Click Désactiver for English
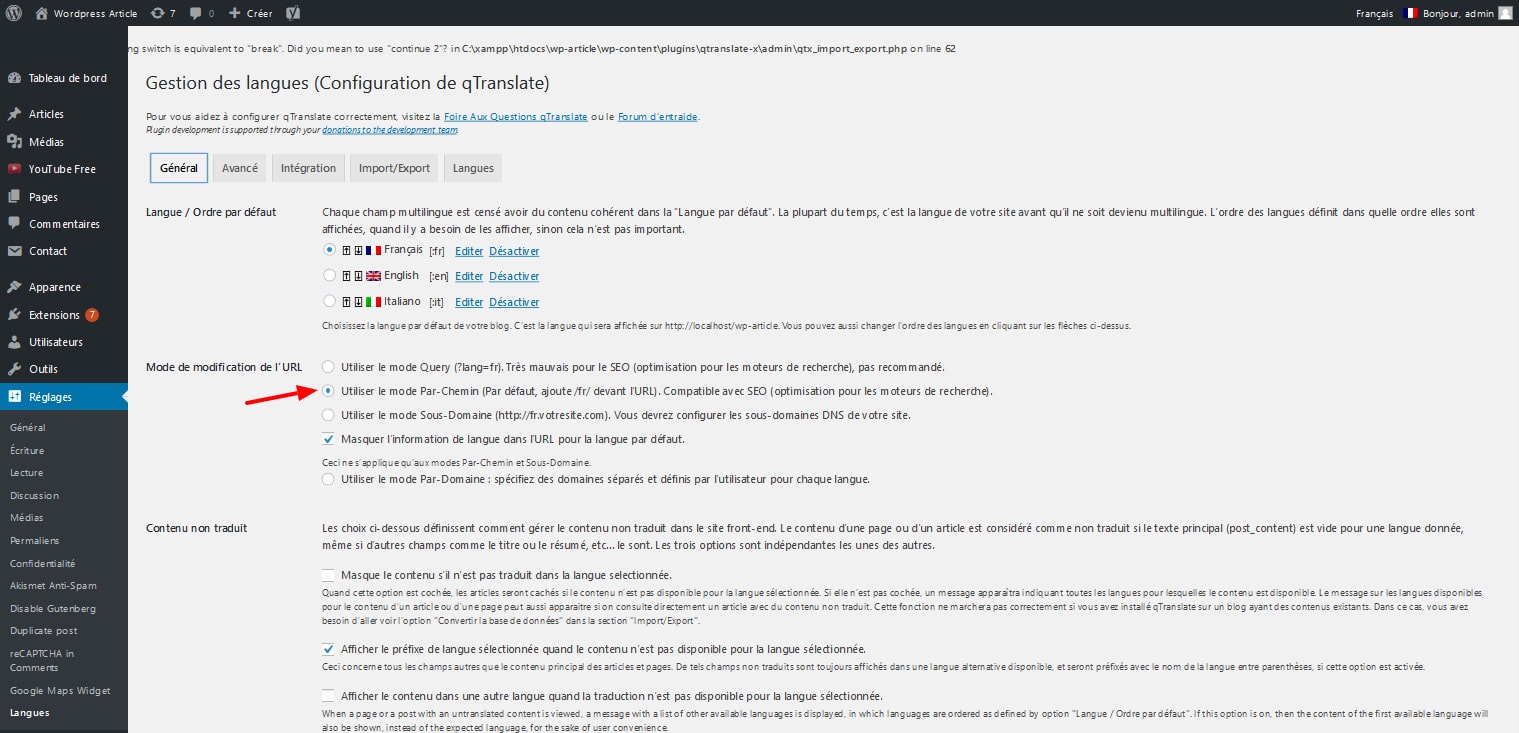Image resolution: width=1519 pixels, height=733 pixels. tap(514, 276)
